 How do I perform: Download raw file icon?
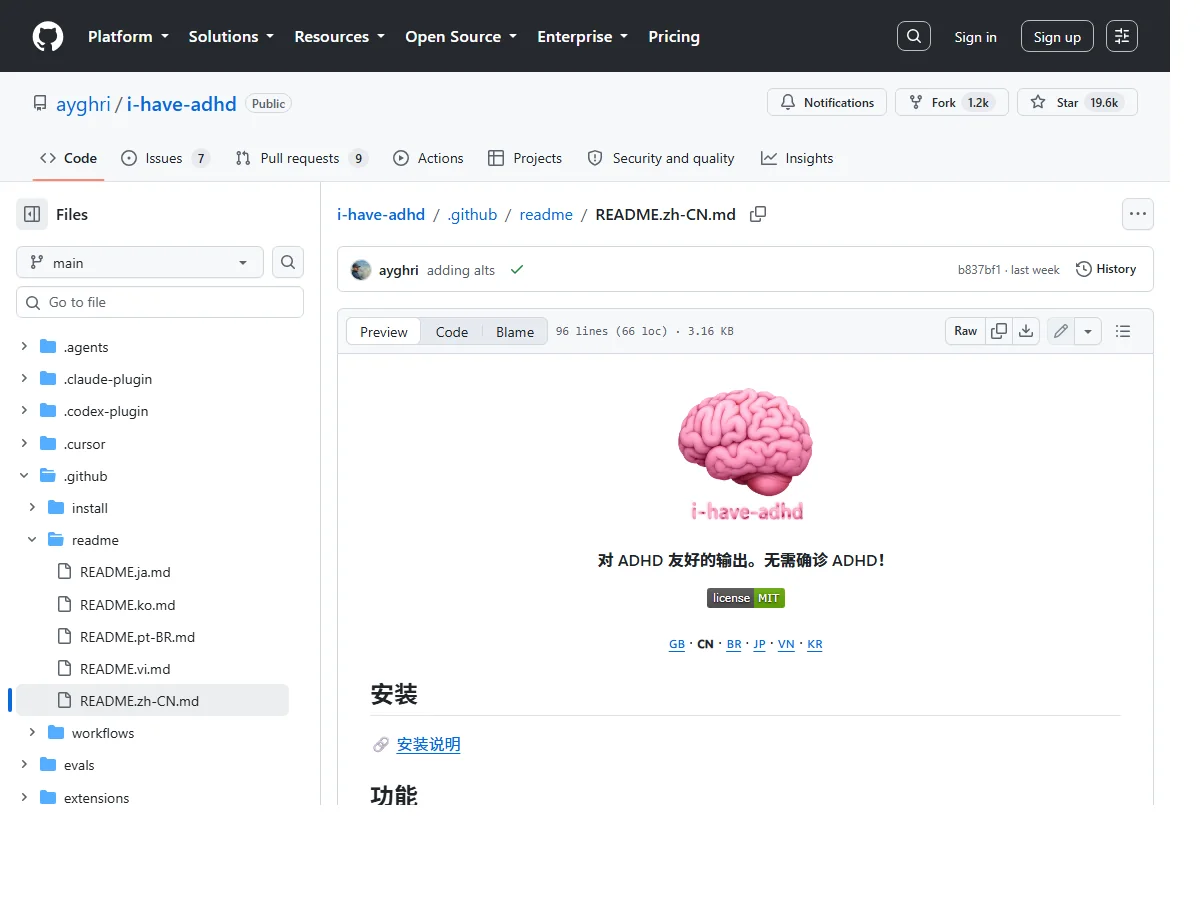[x=1025, y=331]
